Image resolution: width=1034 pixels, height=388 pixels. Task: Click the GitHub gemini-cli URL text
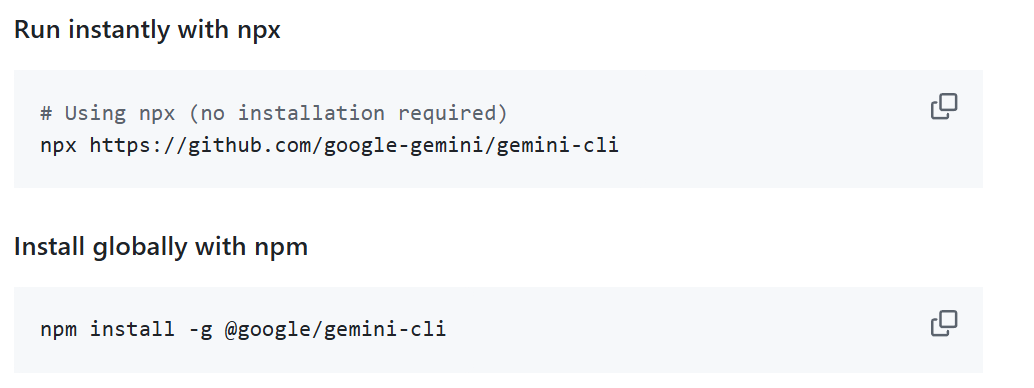[354, 145]
